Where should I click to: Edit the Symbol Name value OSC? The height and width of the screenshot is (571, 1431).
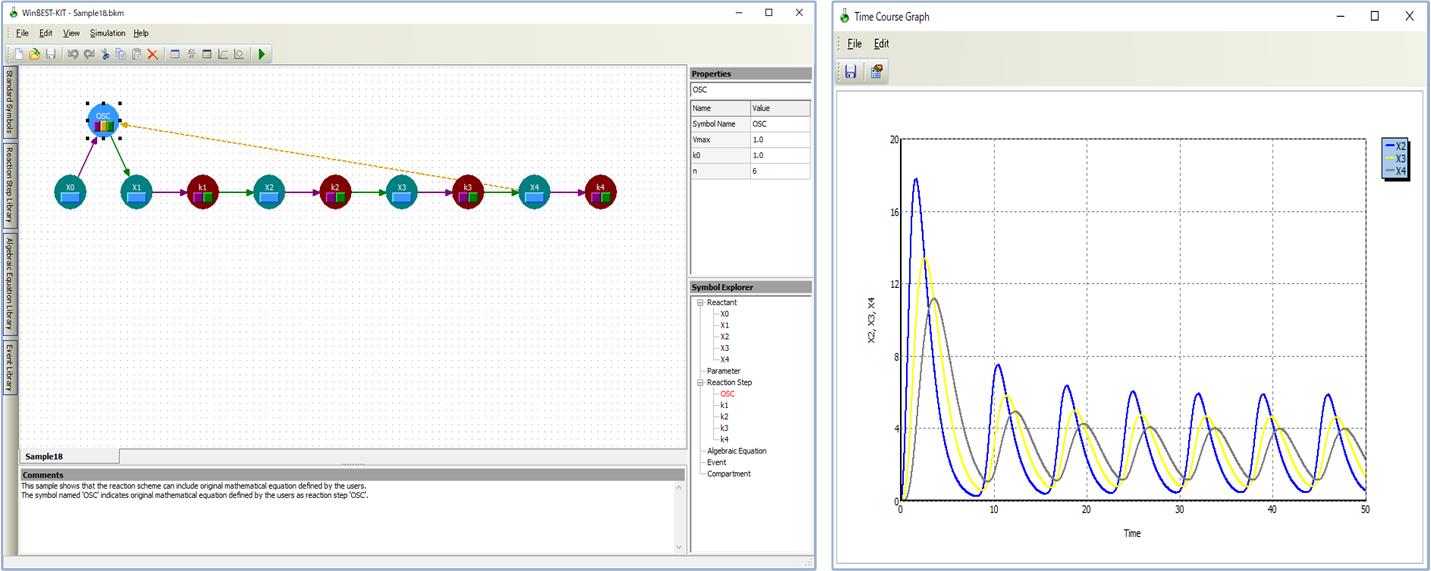(x=780, y=124)
